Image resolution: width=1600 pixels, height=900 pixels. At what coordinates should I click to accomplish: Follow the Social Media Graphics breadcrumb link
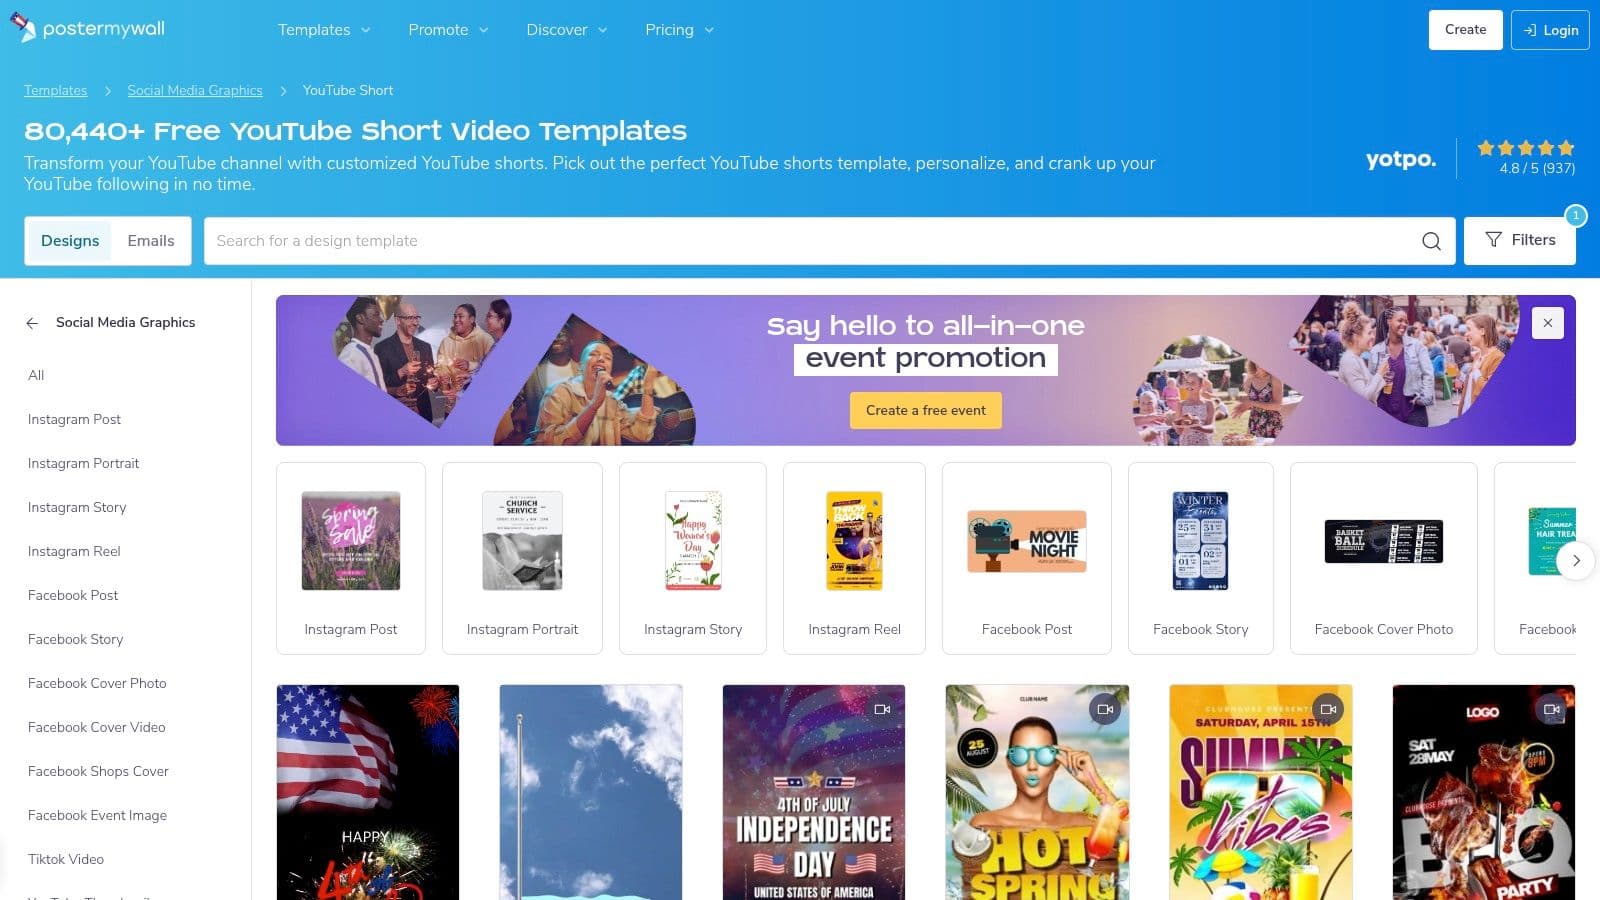(195, 90)
